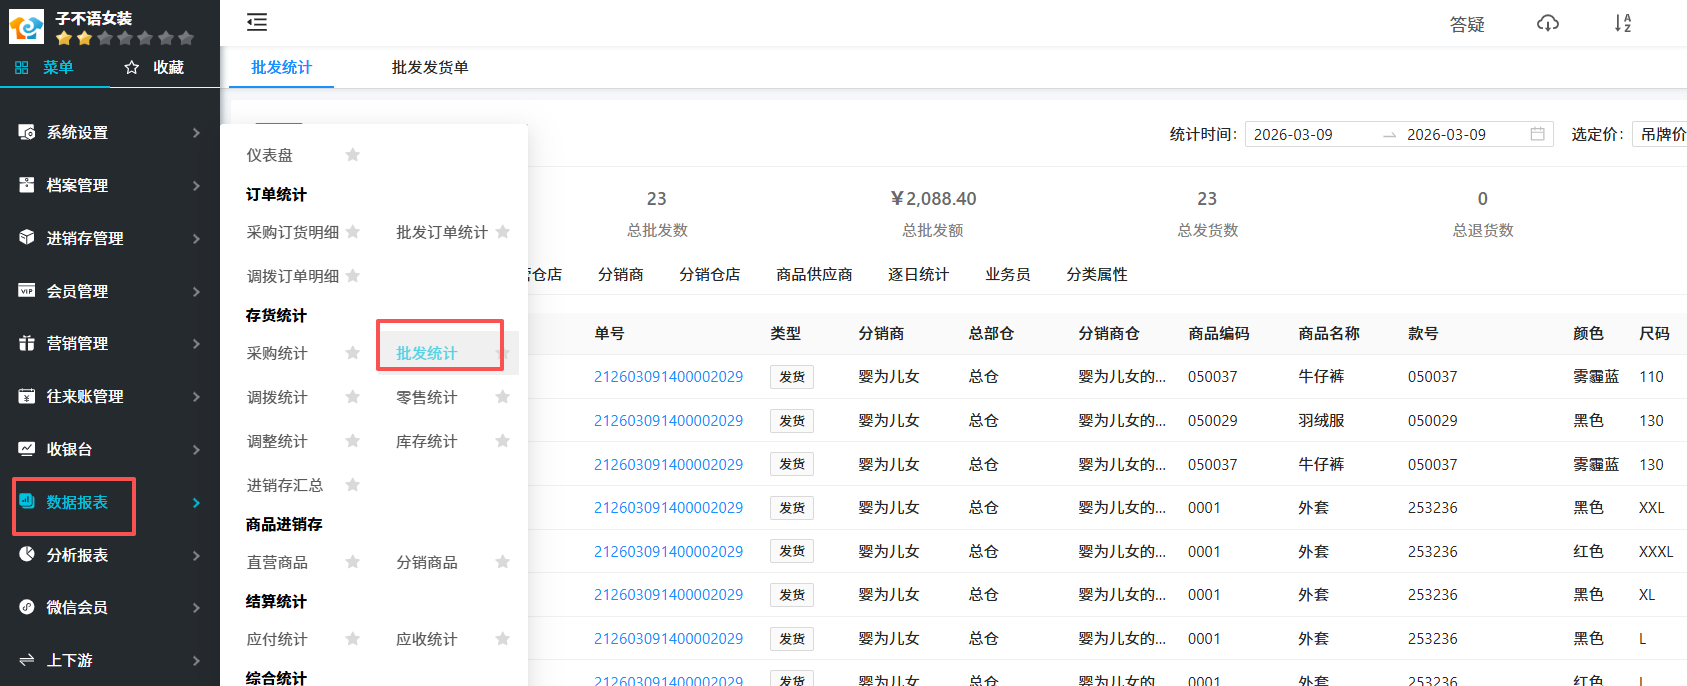
Task: Click the start date 2026-03-09 field
Action: point(1293,134)
